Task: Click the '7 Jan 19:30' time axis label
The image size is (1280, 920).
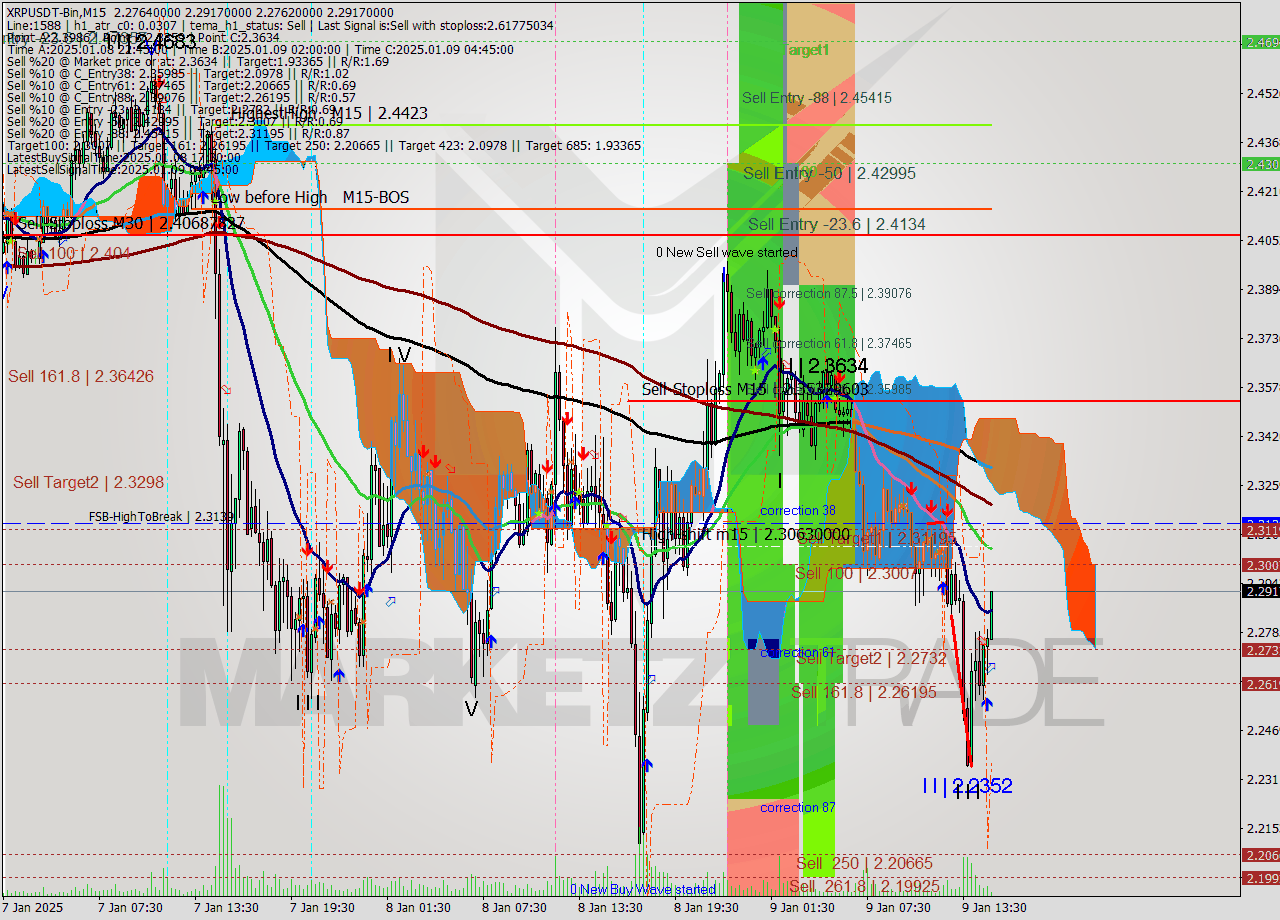Action: (x=322, y=908)
